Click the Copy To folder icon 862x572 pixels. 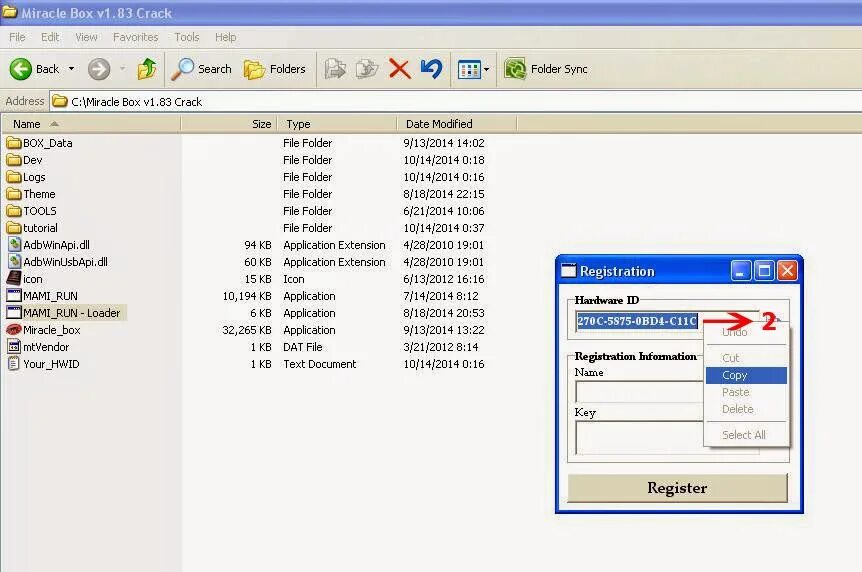pos(367,69)
